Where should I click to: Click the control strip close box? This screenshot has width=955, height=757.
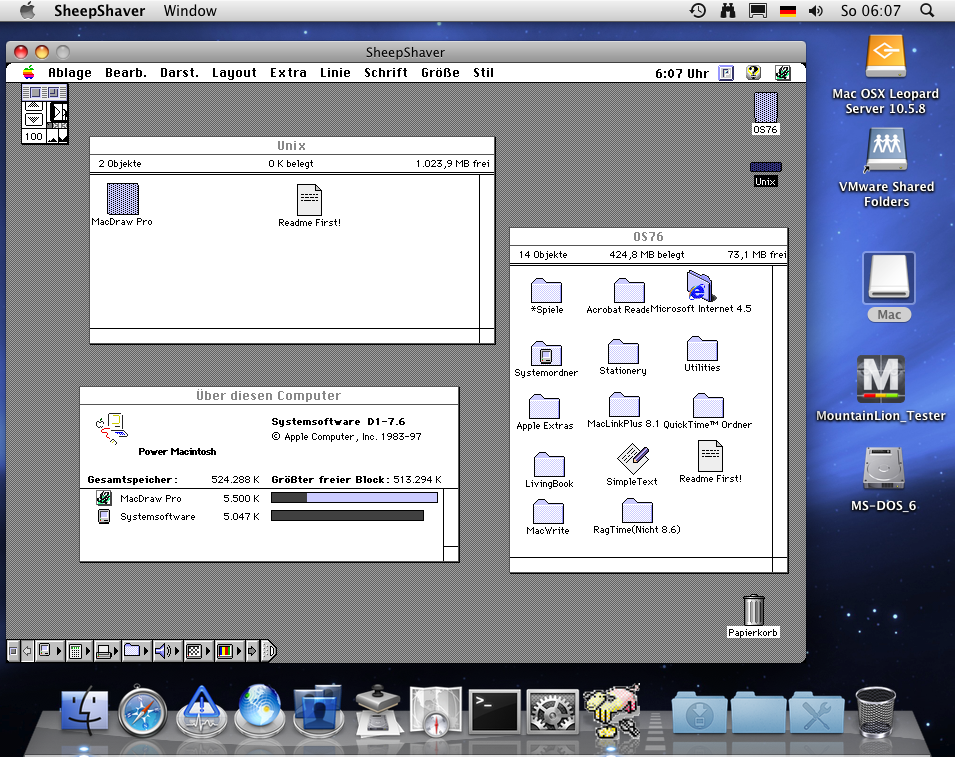13,651
